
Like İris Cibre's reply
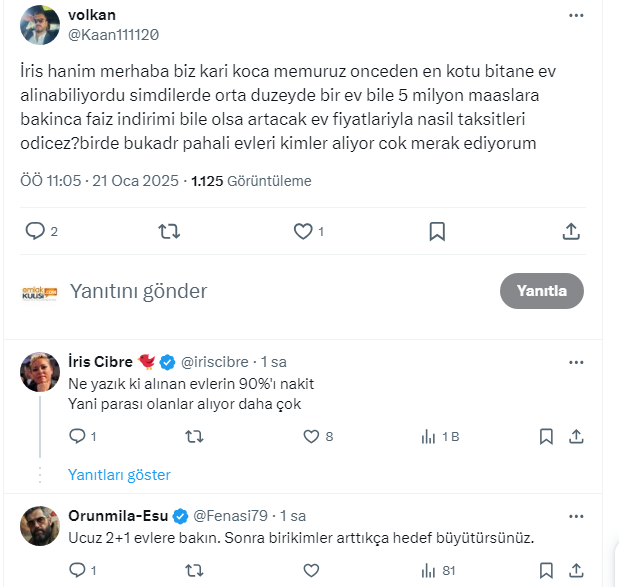coord(311,436)
